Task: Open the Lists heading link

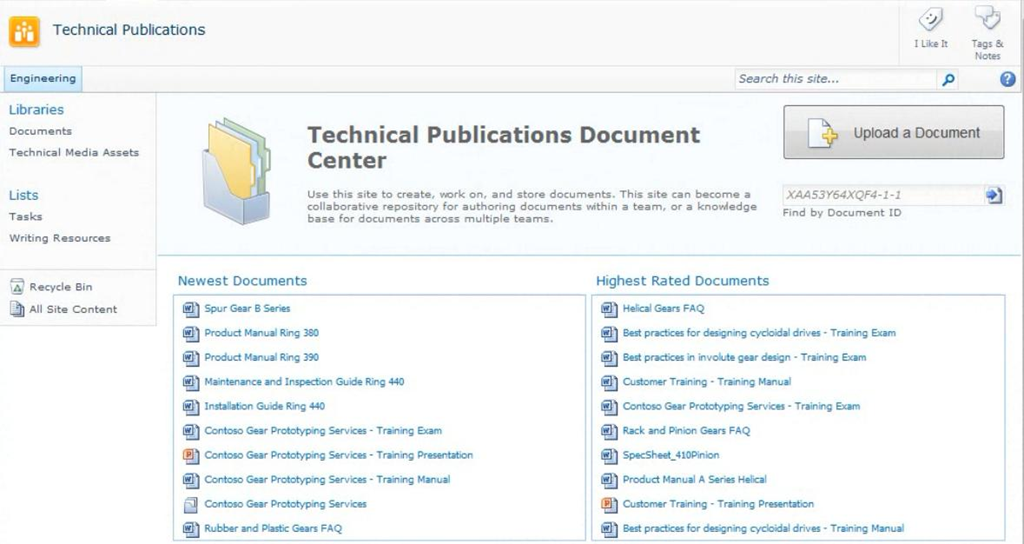Action: click(x=24, y=195)
